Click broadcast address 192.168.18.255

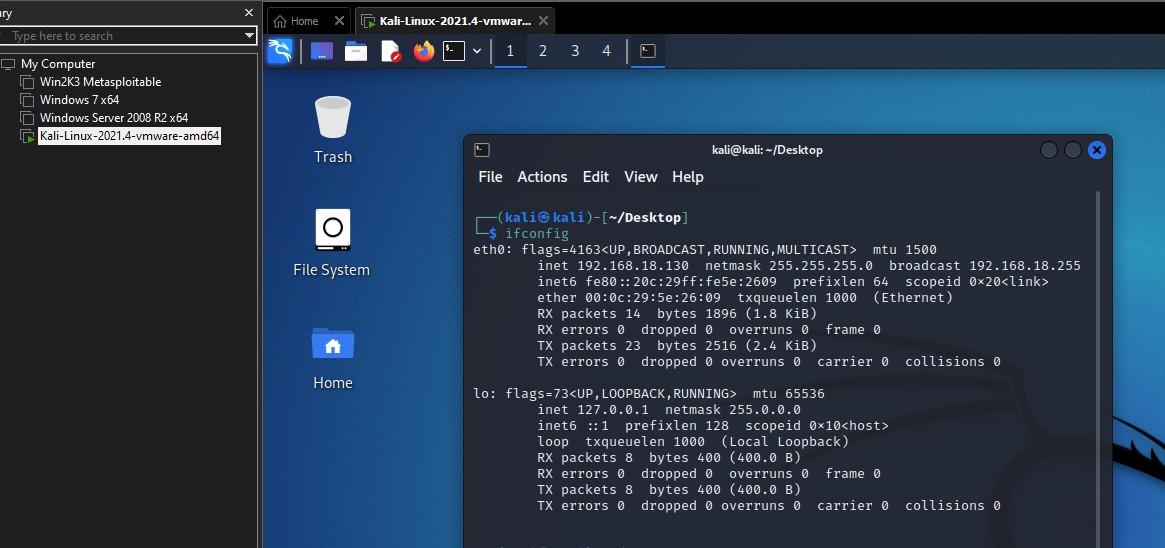[x=1025, y=266]
